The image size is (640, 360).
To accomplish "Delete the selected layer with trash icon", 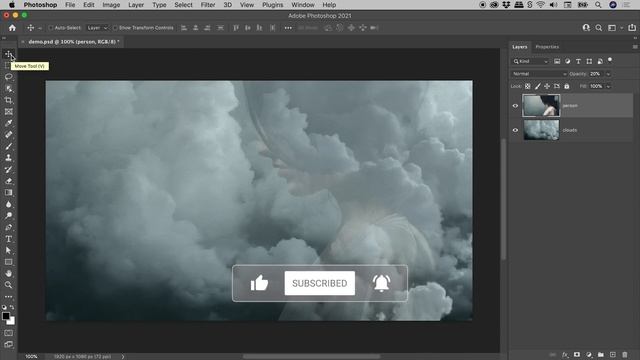I will pyautogui.click(x=624, y=355).
